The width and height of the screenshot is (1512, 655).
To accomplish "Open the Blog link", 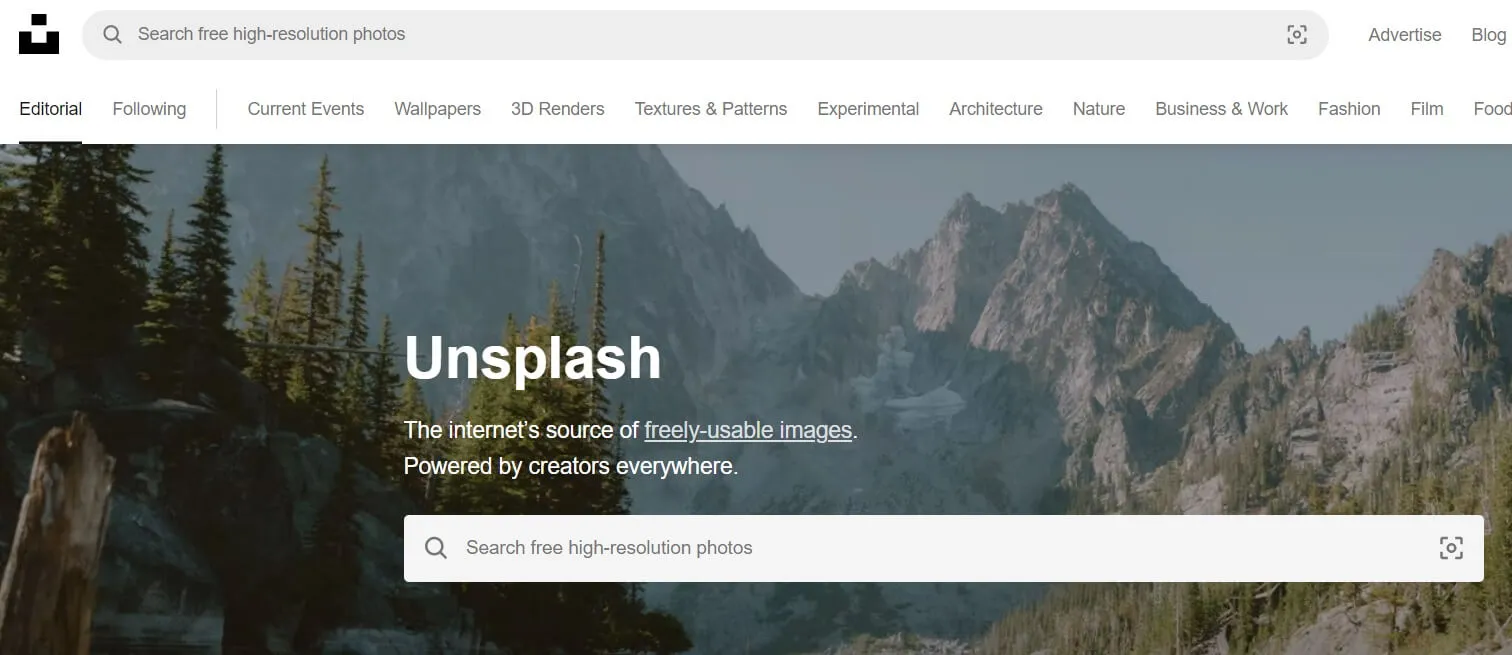I will [1488, 35].
